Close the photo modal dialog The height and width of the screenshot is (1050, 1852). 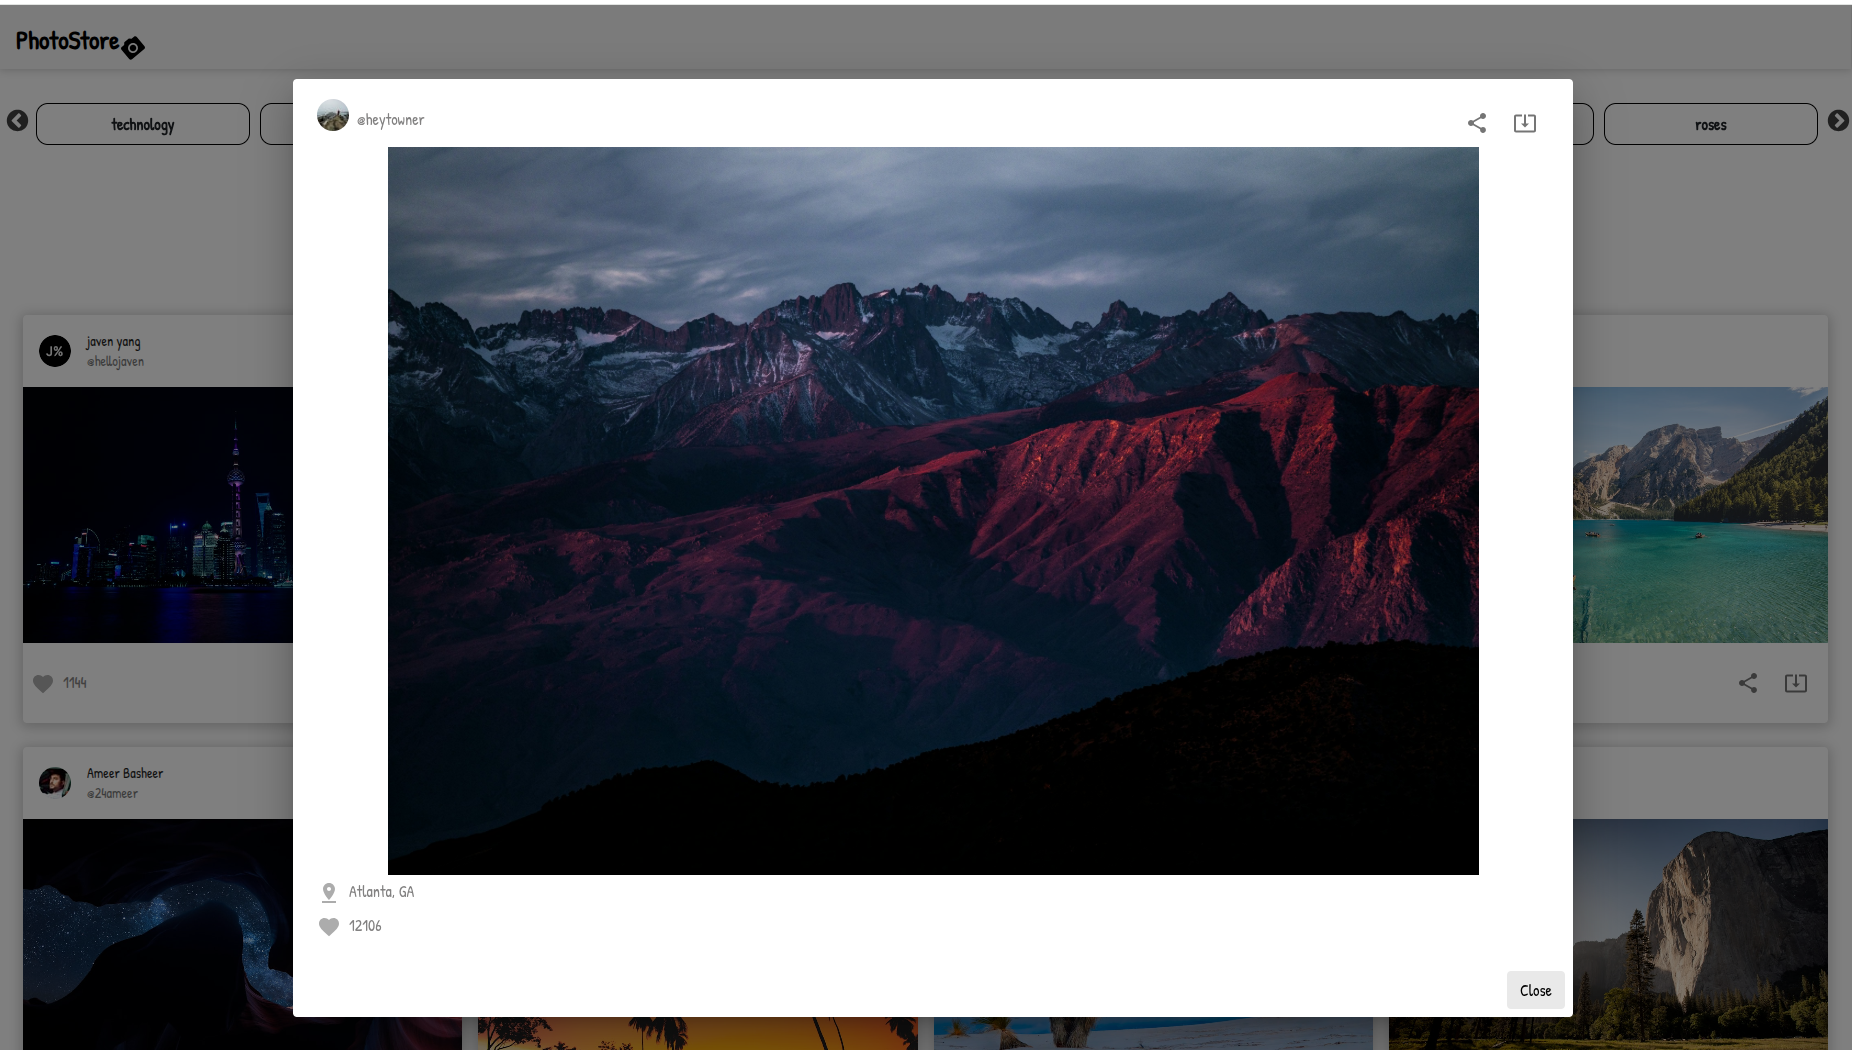1535,990
